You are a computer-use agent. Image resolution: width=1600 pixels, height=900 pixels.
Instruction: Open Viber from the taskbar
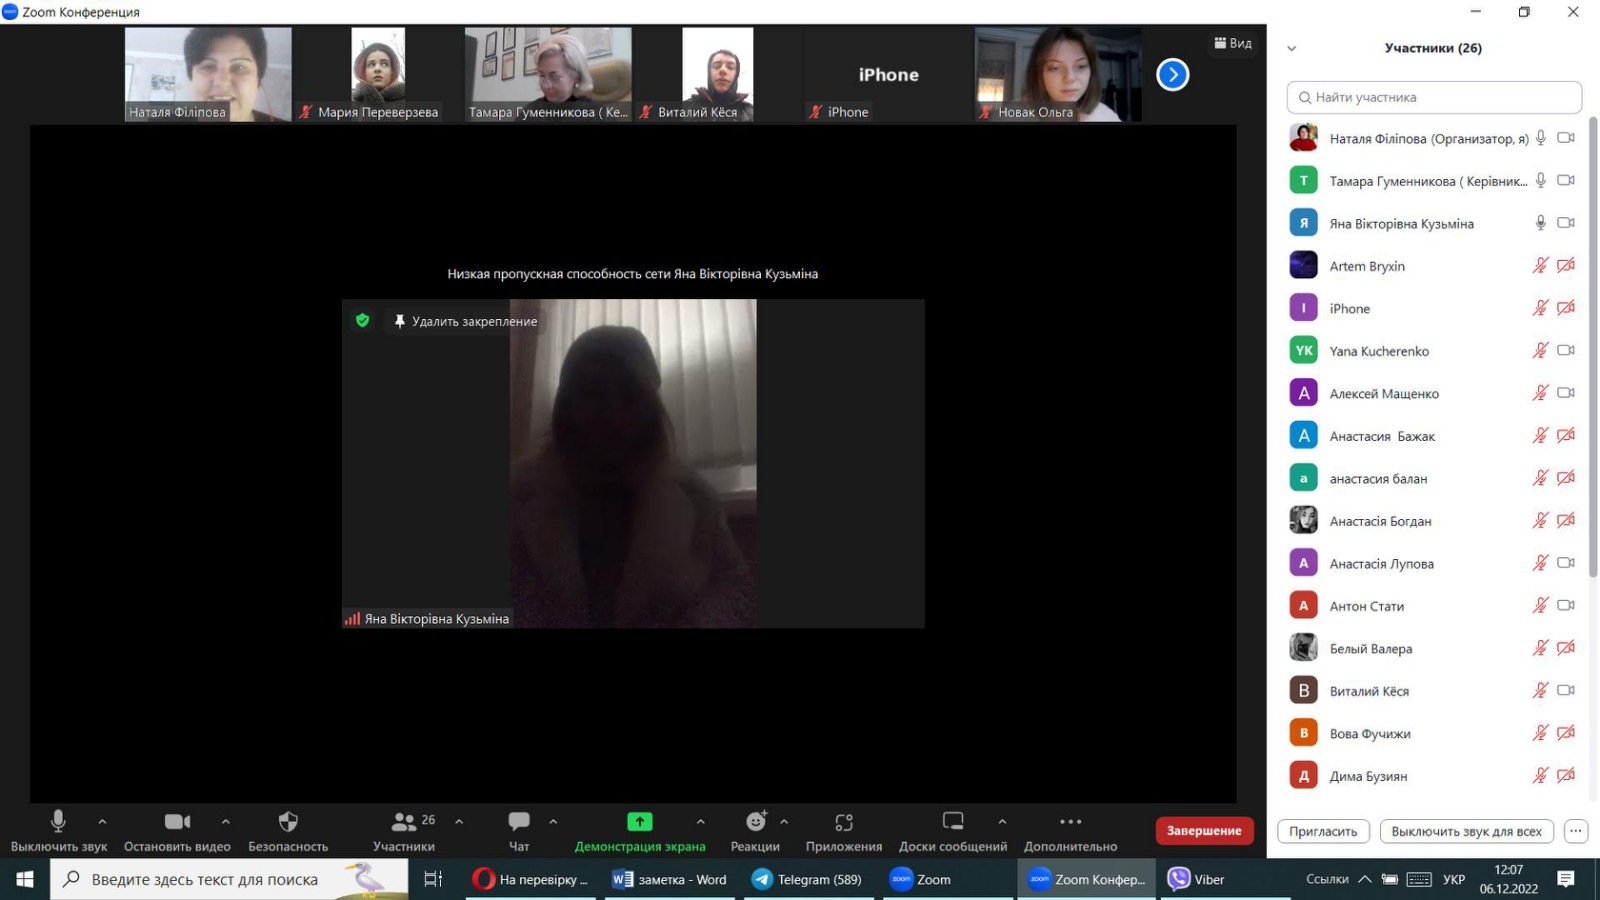tap(1196, 879)
